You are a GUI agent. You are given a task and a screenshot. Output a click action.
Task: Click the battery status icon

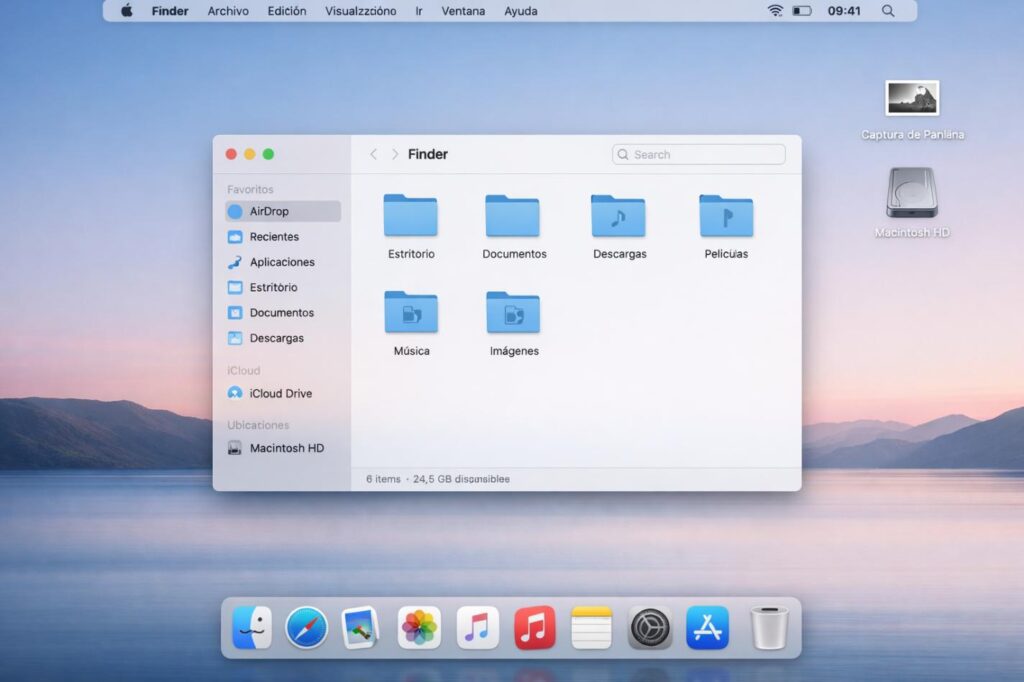coord(802,10)
